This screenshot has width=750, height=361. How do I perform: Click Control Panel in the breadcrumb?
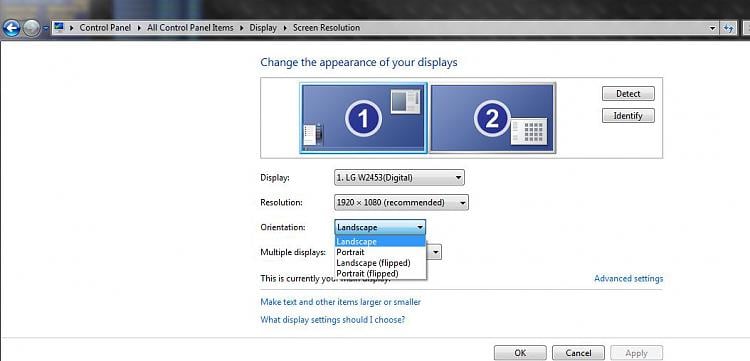105,28
